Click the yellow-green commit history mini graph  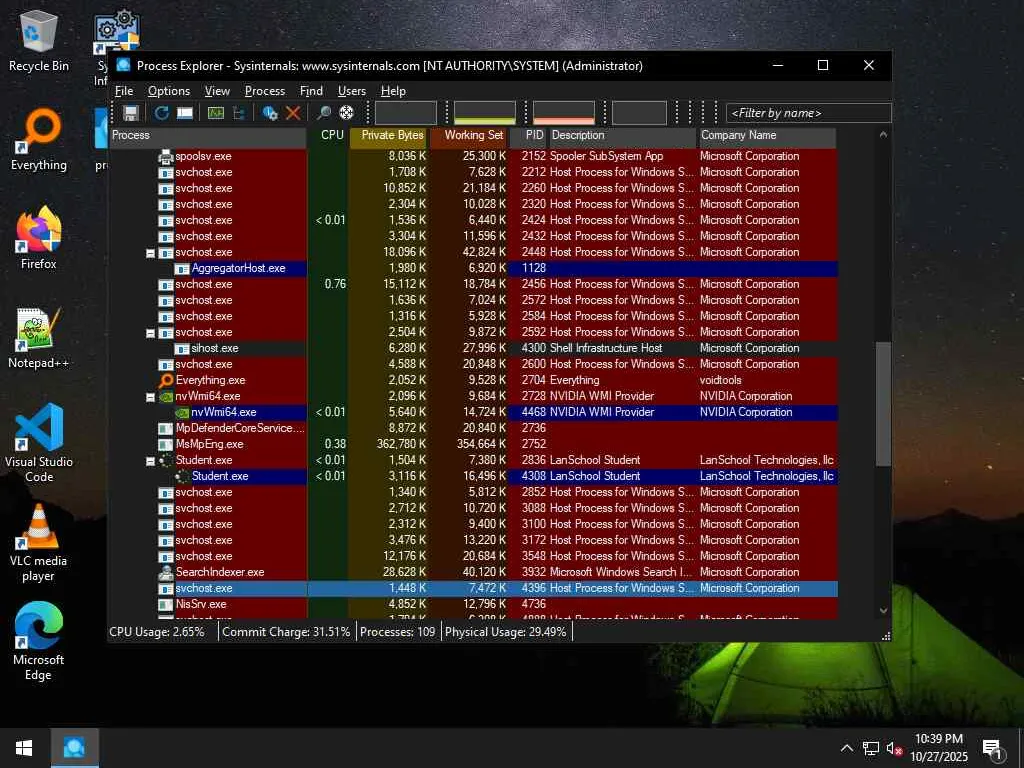click(485, 112)
